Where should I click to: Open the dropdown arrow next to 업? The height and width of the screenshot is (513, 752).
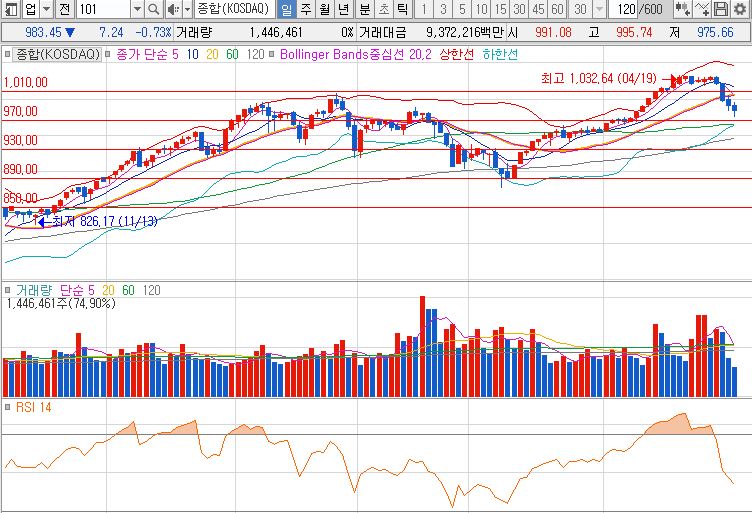point(47,9)
